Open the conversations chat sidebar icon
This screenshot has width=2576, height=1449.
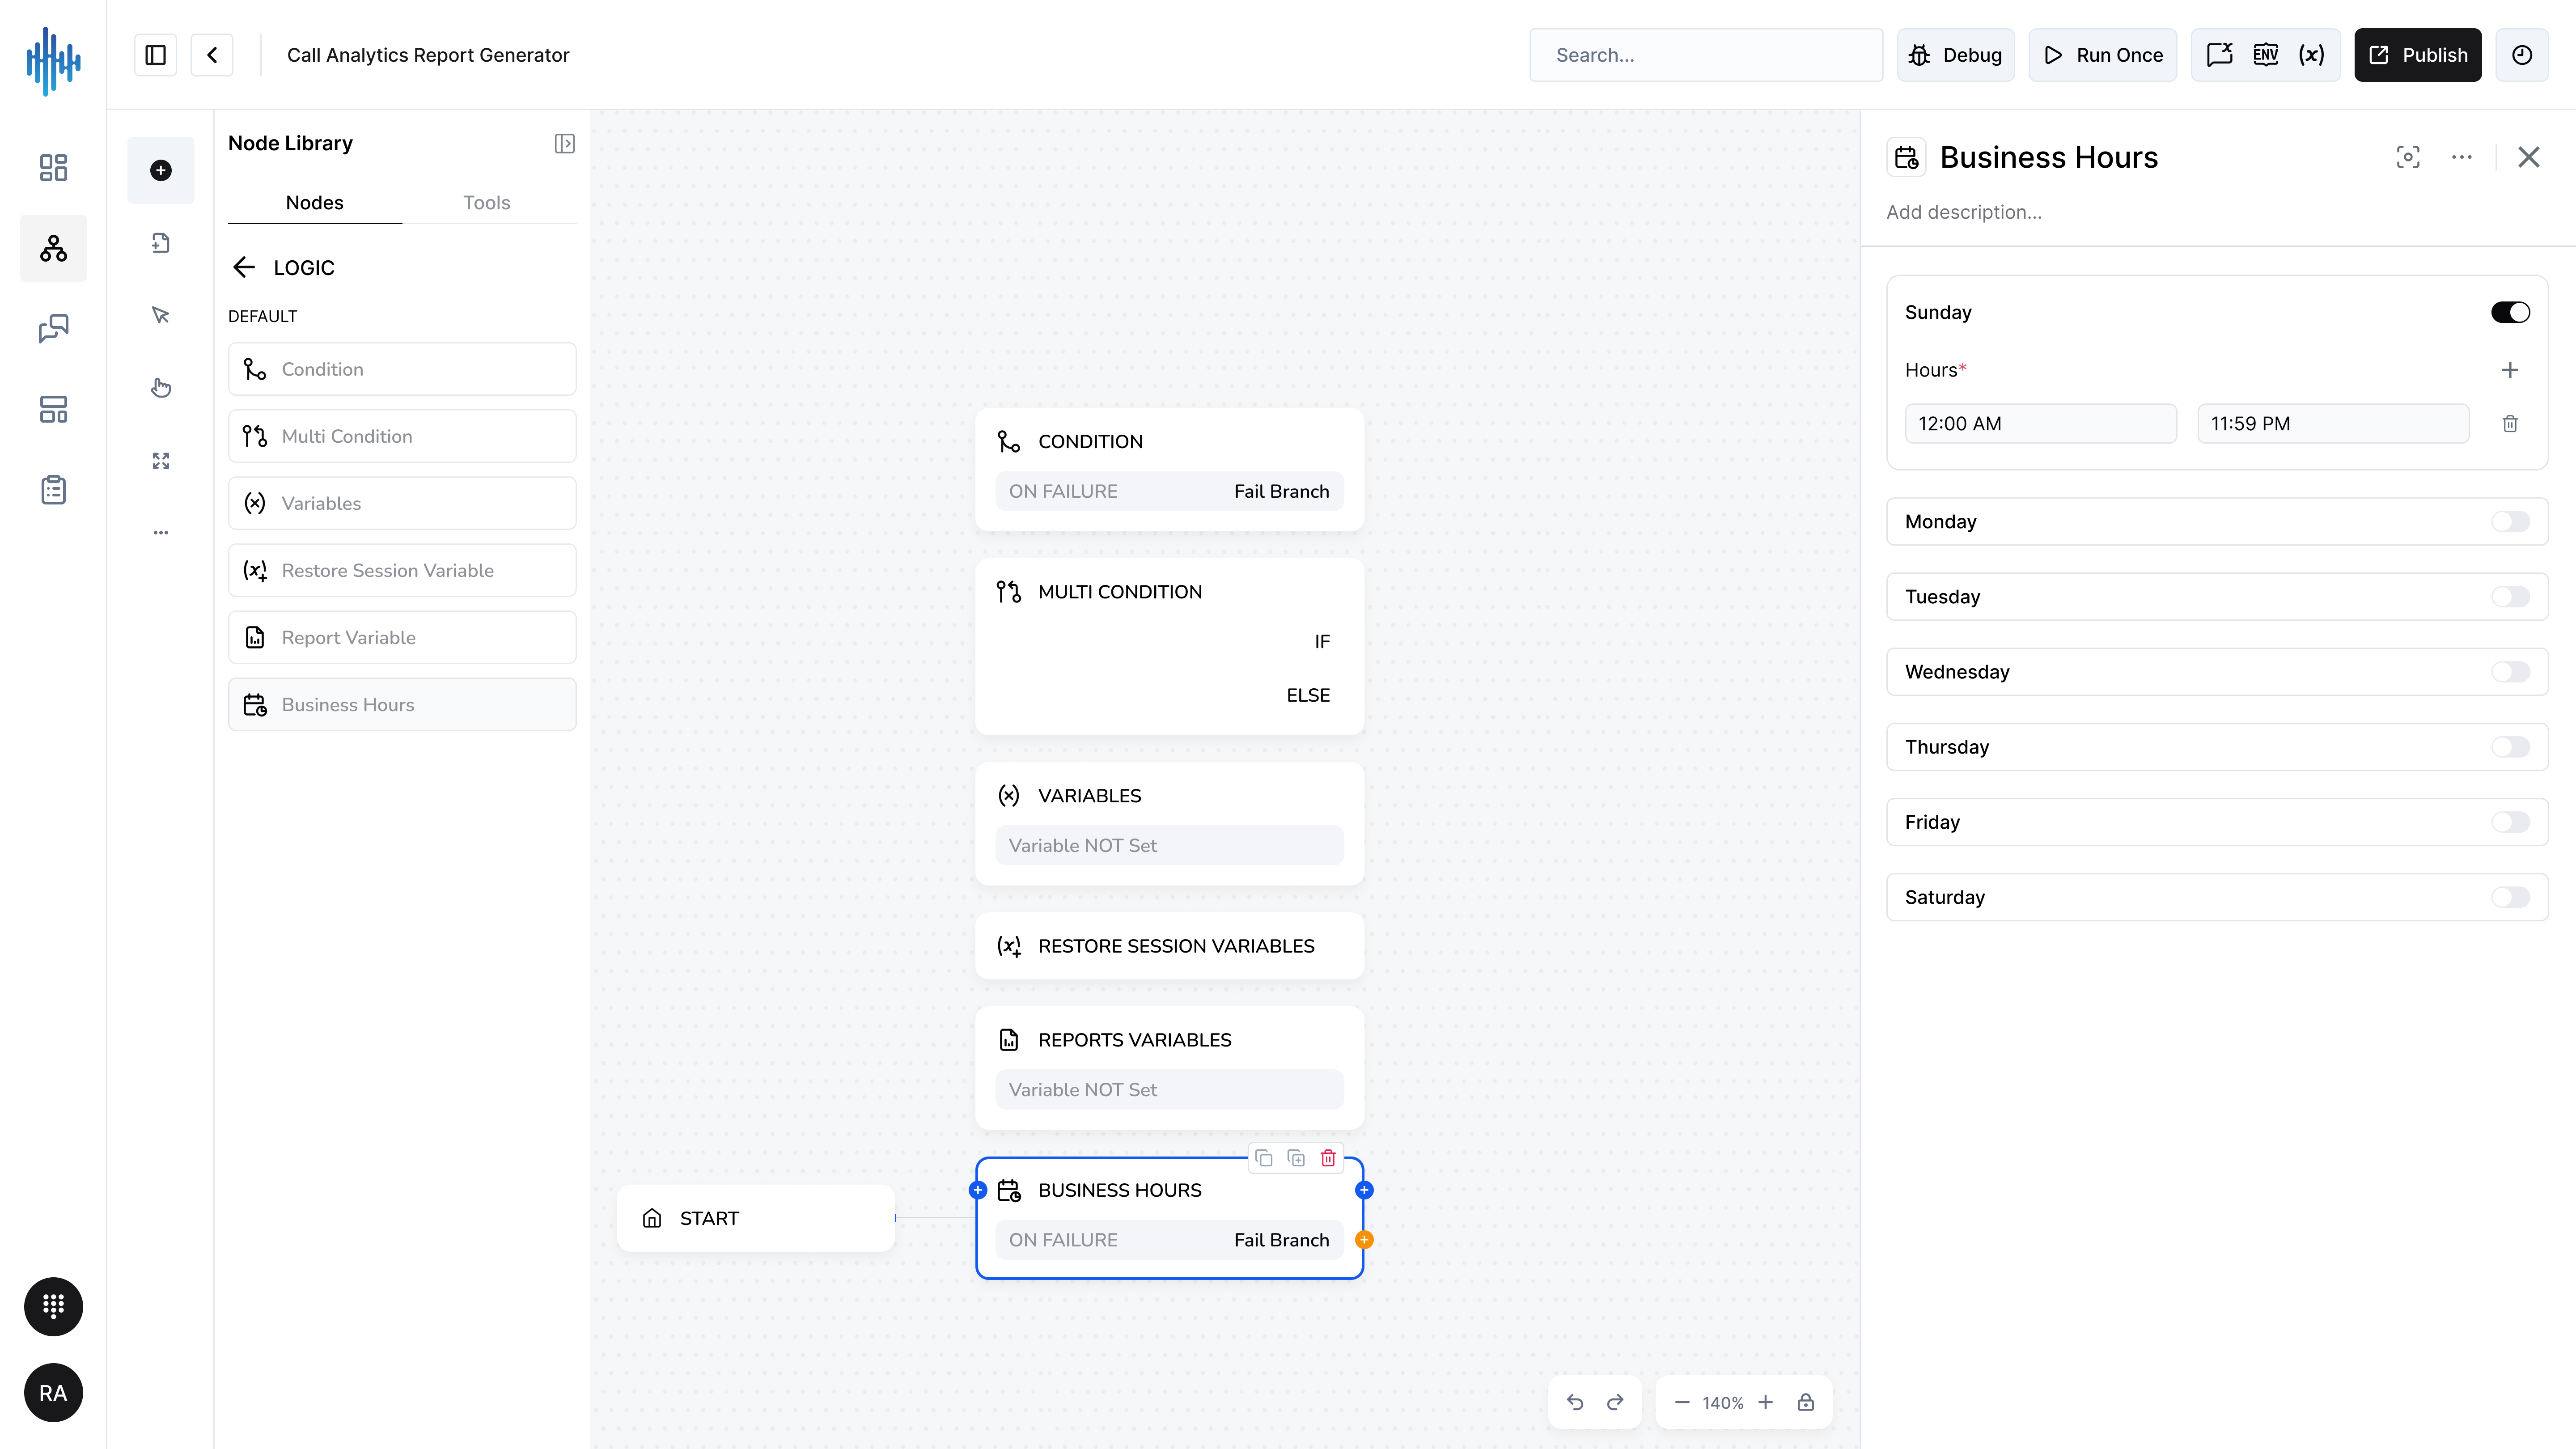tap(53, 329)
